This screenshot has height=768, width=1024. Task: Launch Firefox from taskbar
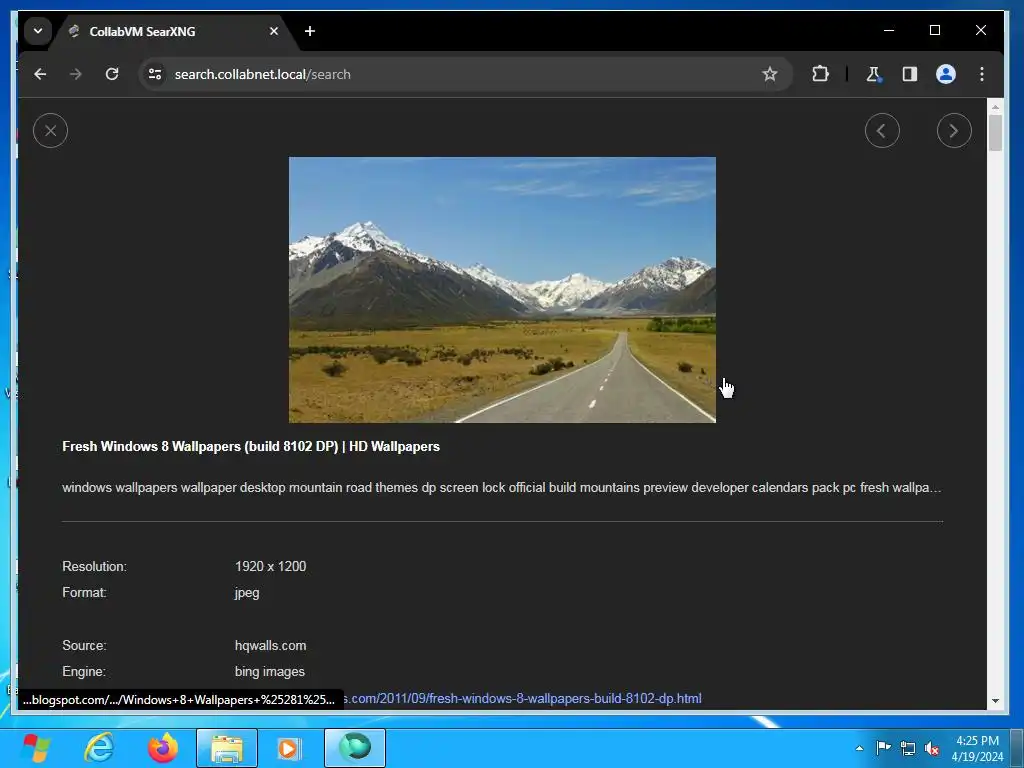(163, 748)
